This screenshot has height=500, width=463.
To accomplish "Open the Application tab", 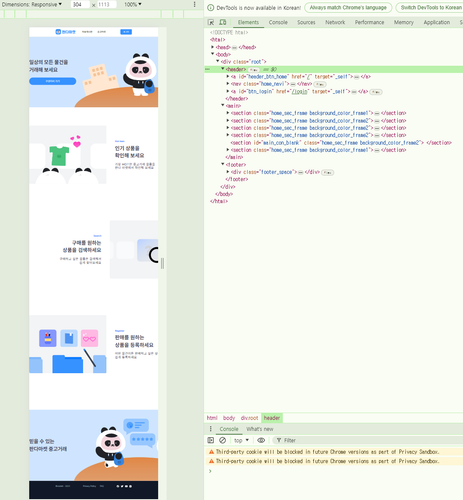I will 437,22.
